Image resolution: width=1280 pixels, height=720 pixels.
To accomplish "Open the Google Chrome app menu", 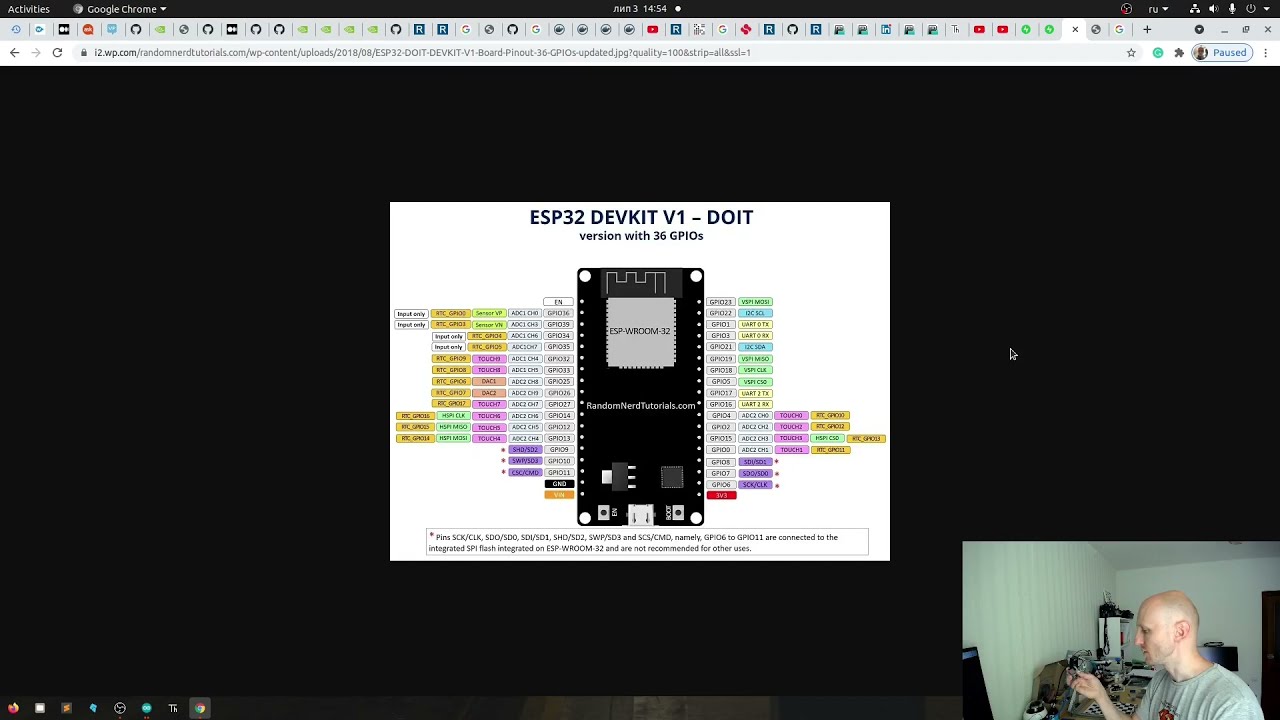I will point(120,9).
